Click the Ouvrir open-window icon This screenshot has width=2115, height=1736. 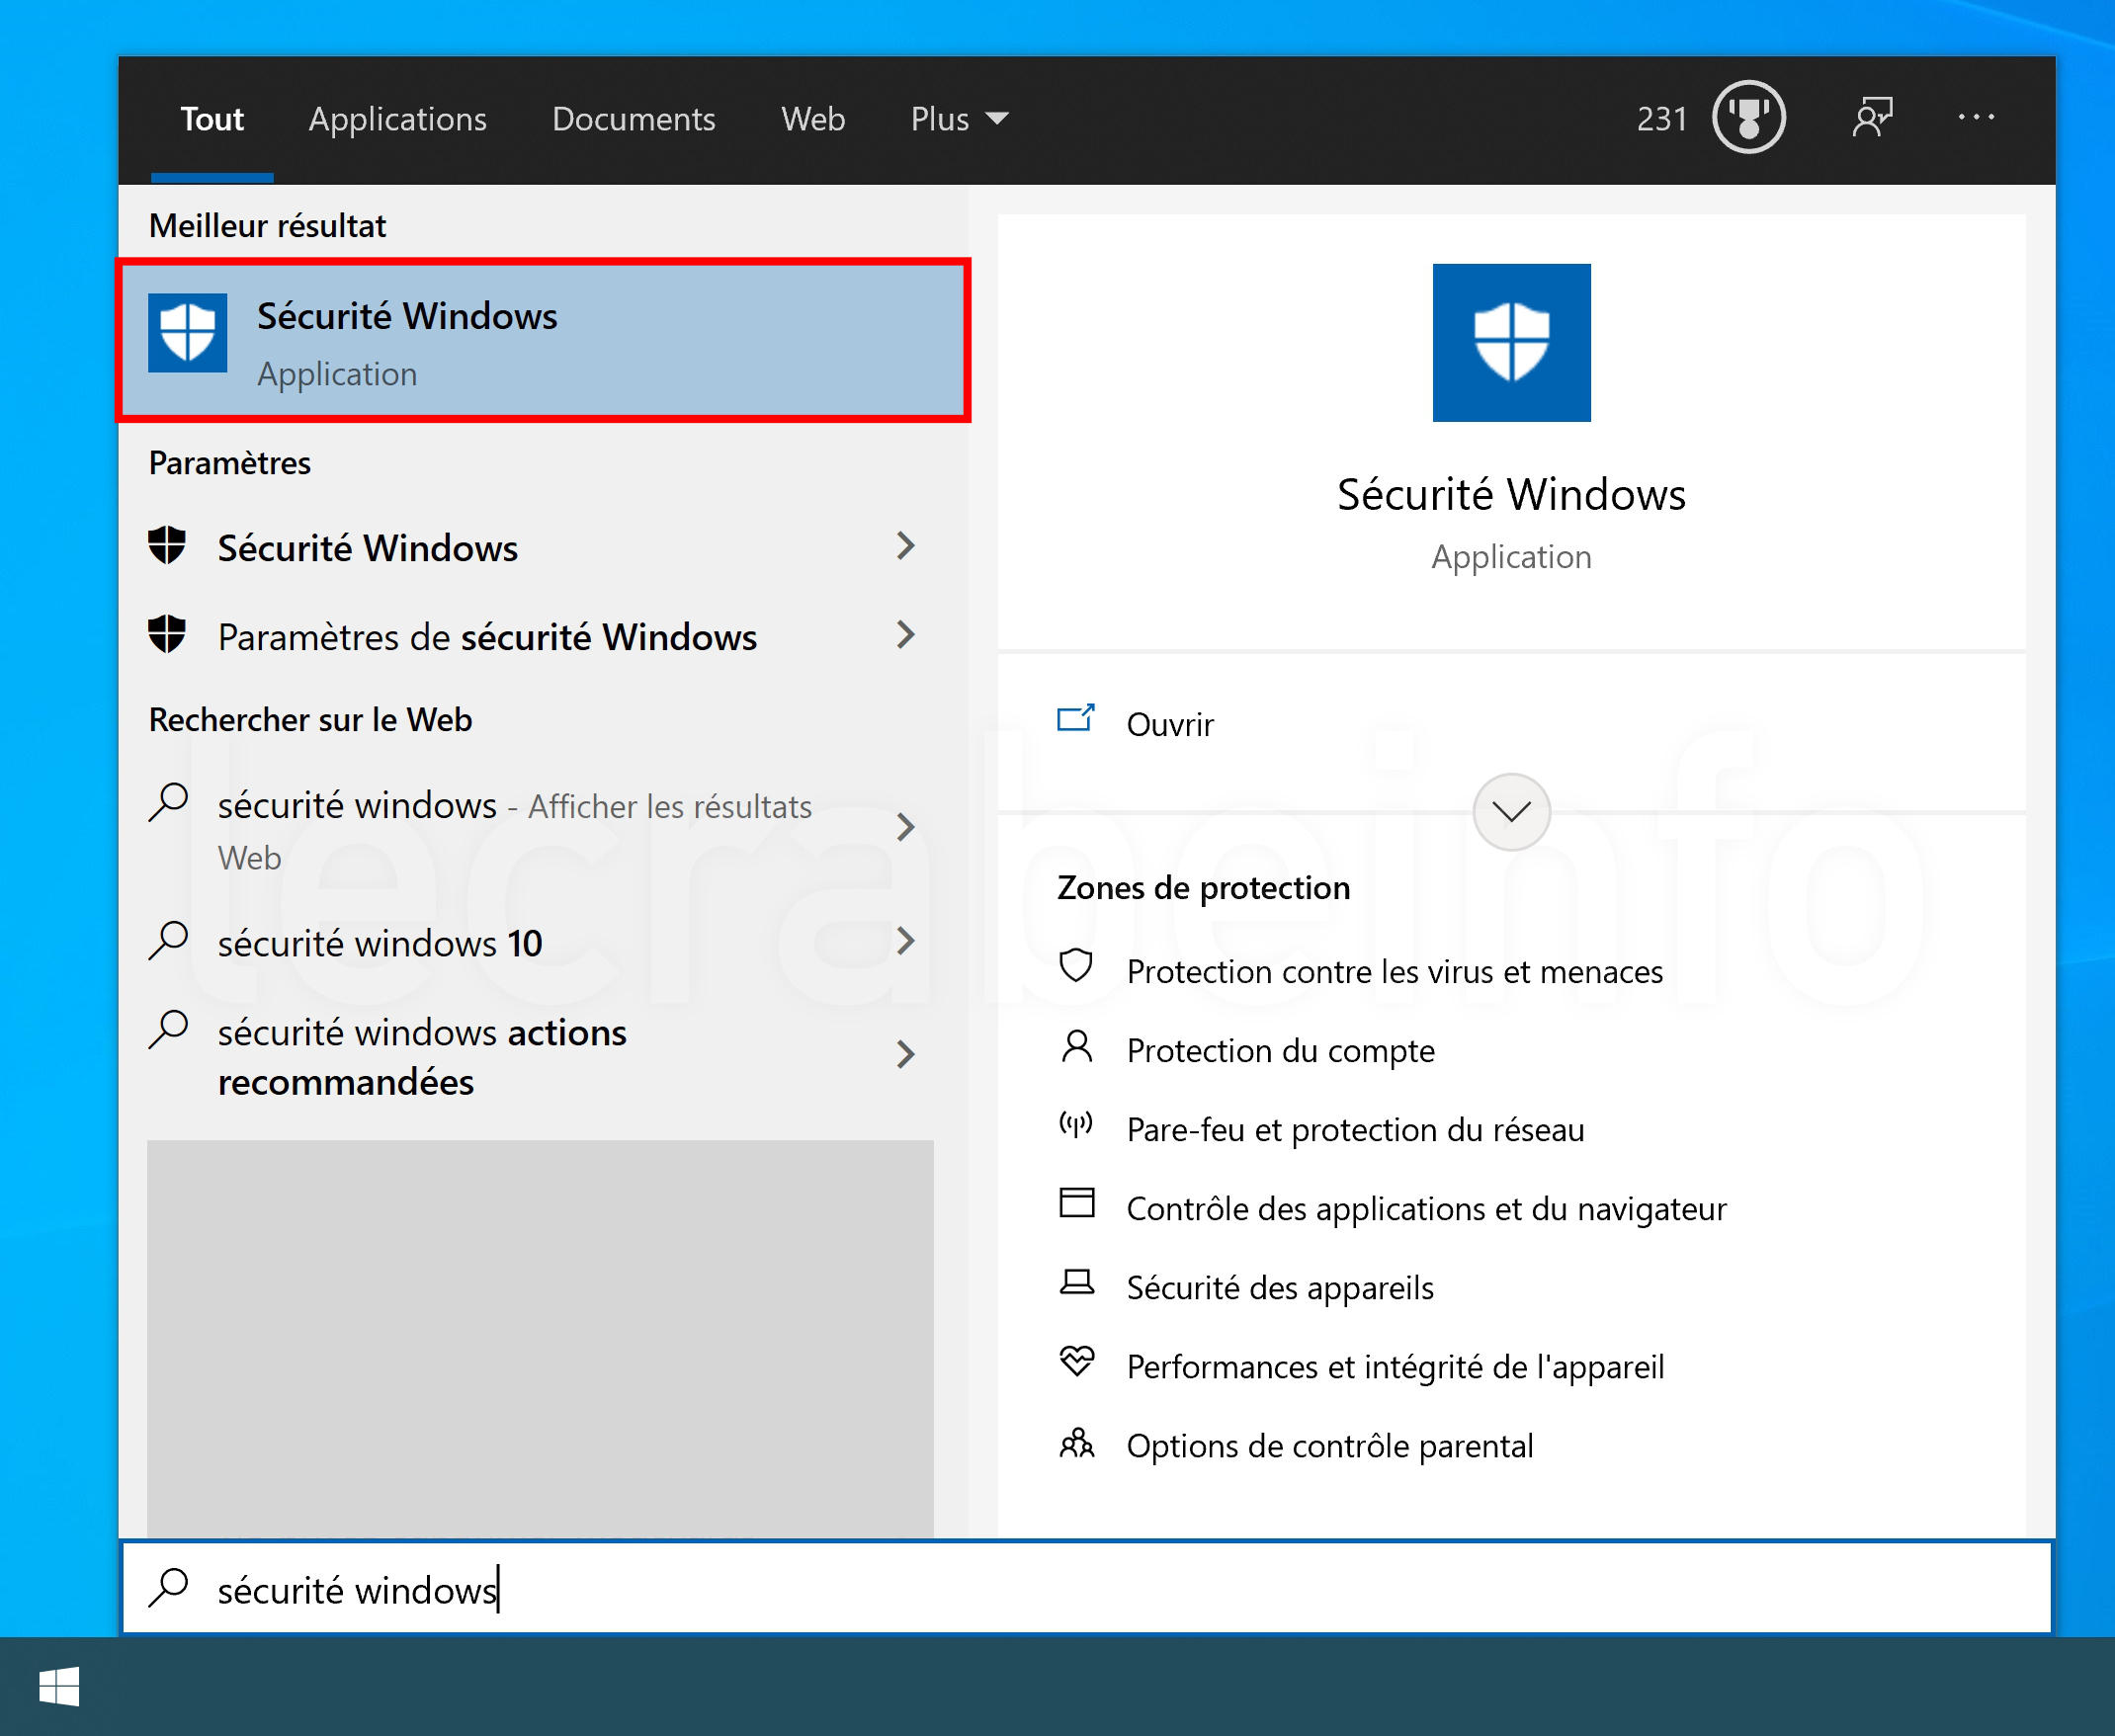click(1076, 719)
